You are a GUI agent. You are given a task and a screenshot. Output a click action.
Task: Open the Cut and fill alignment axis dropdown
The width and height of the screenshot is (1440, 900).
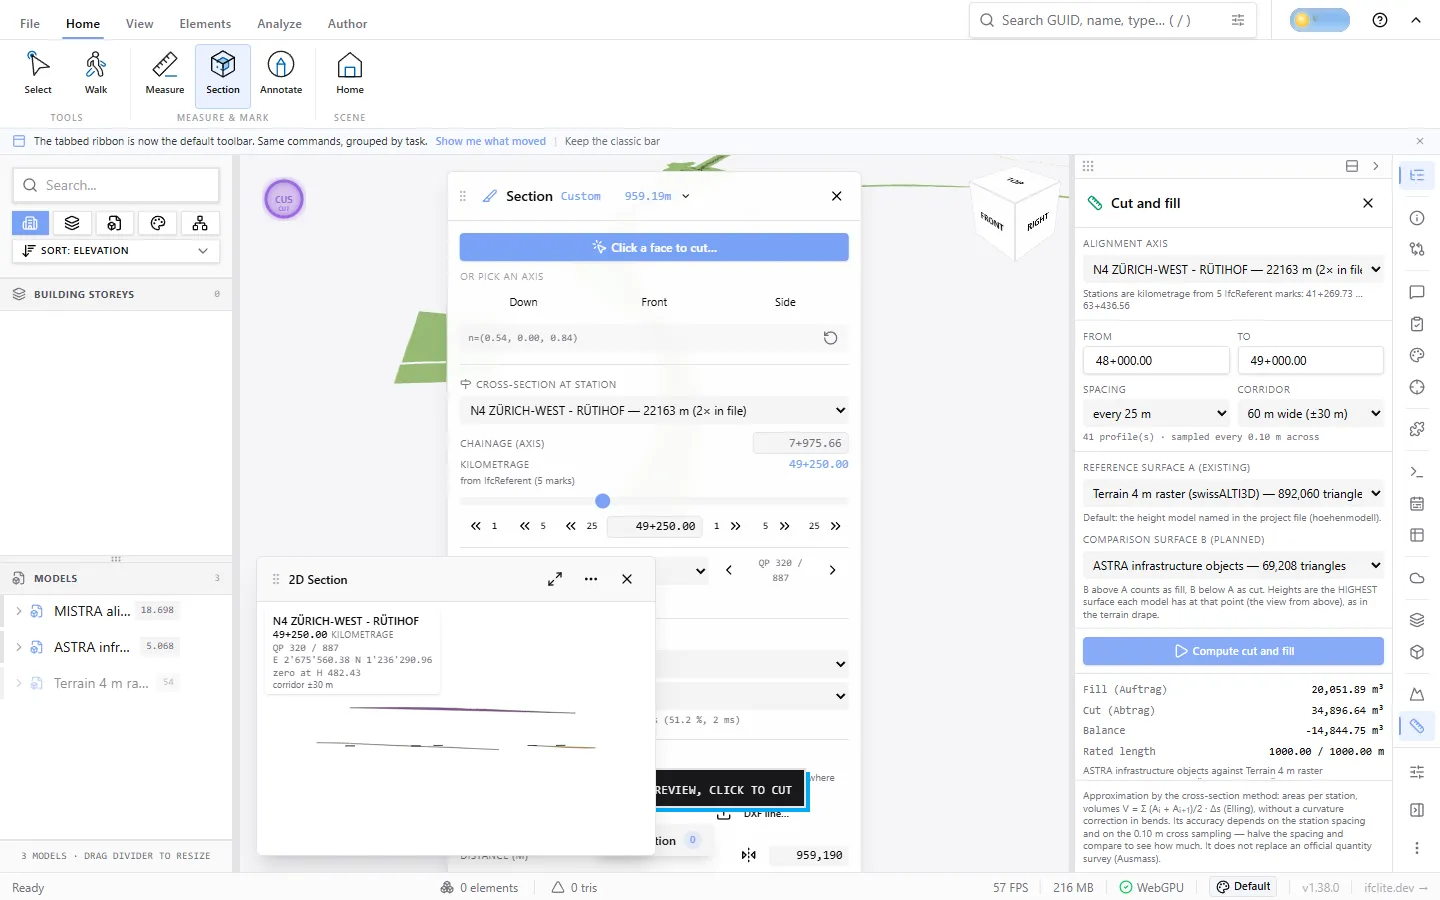click(x=1233, y=270)
